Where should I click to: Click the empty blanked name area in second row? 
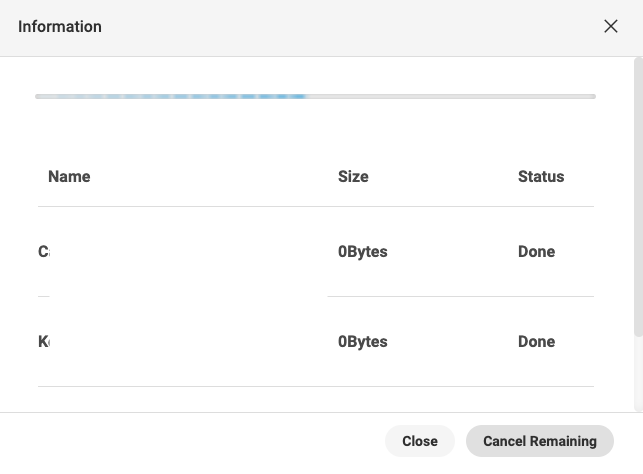(x=188, y=342)
